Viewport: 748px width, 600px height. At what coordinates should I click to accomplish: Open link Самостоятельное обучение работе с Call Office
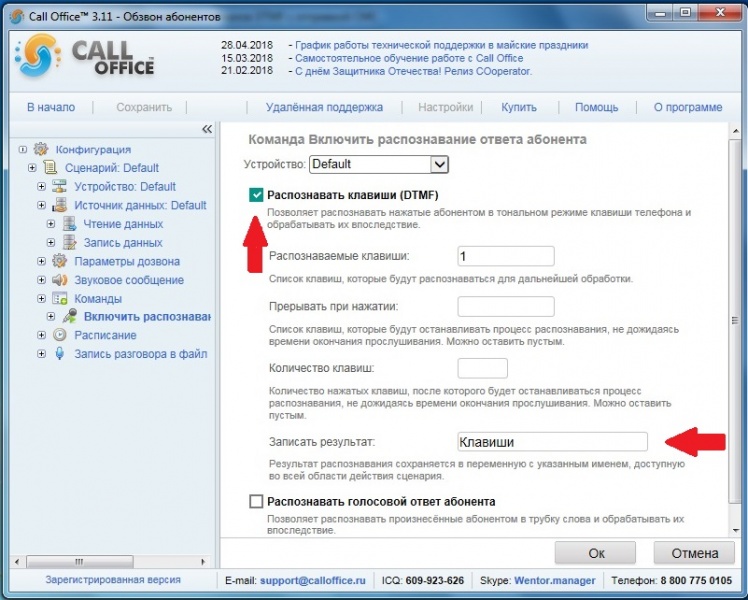[x=409, y=58]
